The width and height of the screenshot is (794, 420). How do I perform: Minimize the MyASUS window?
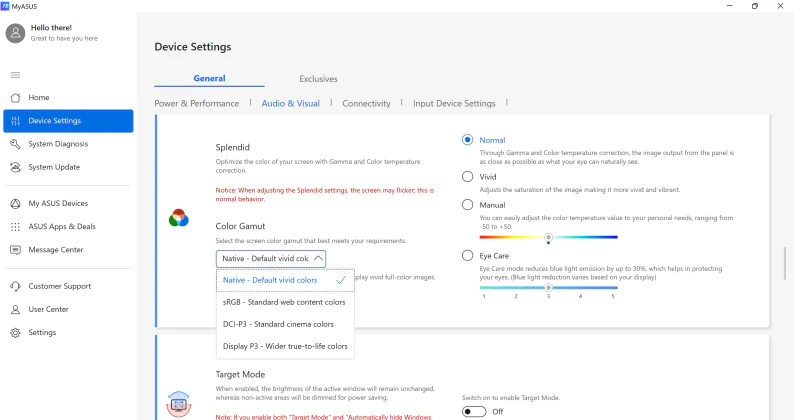tap(730, 6)
